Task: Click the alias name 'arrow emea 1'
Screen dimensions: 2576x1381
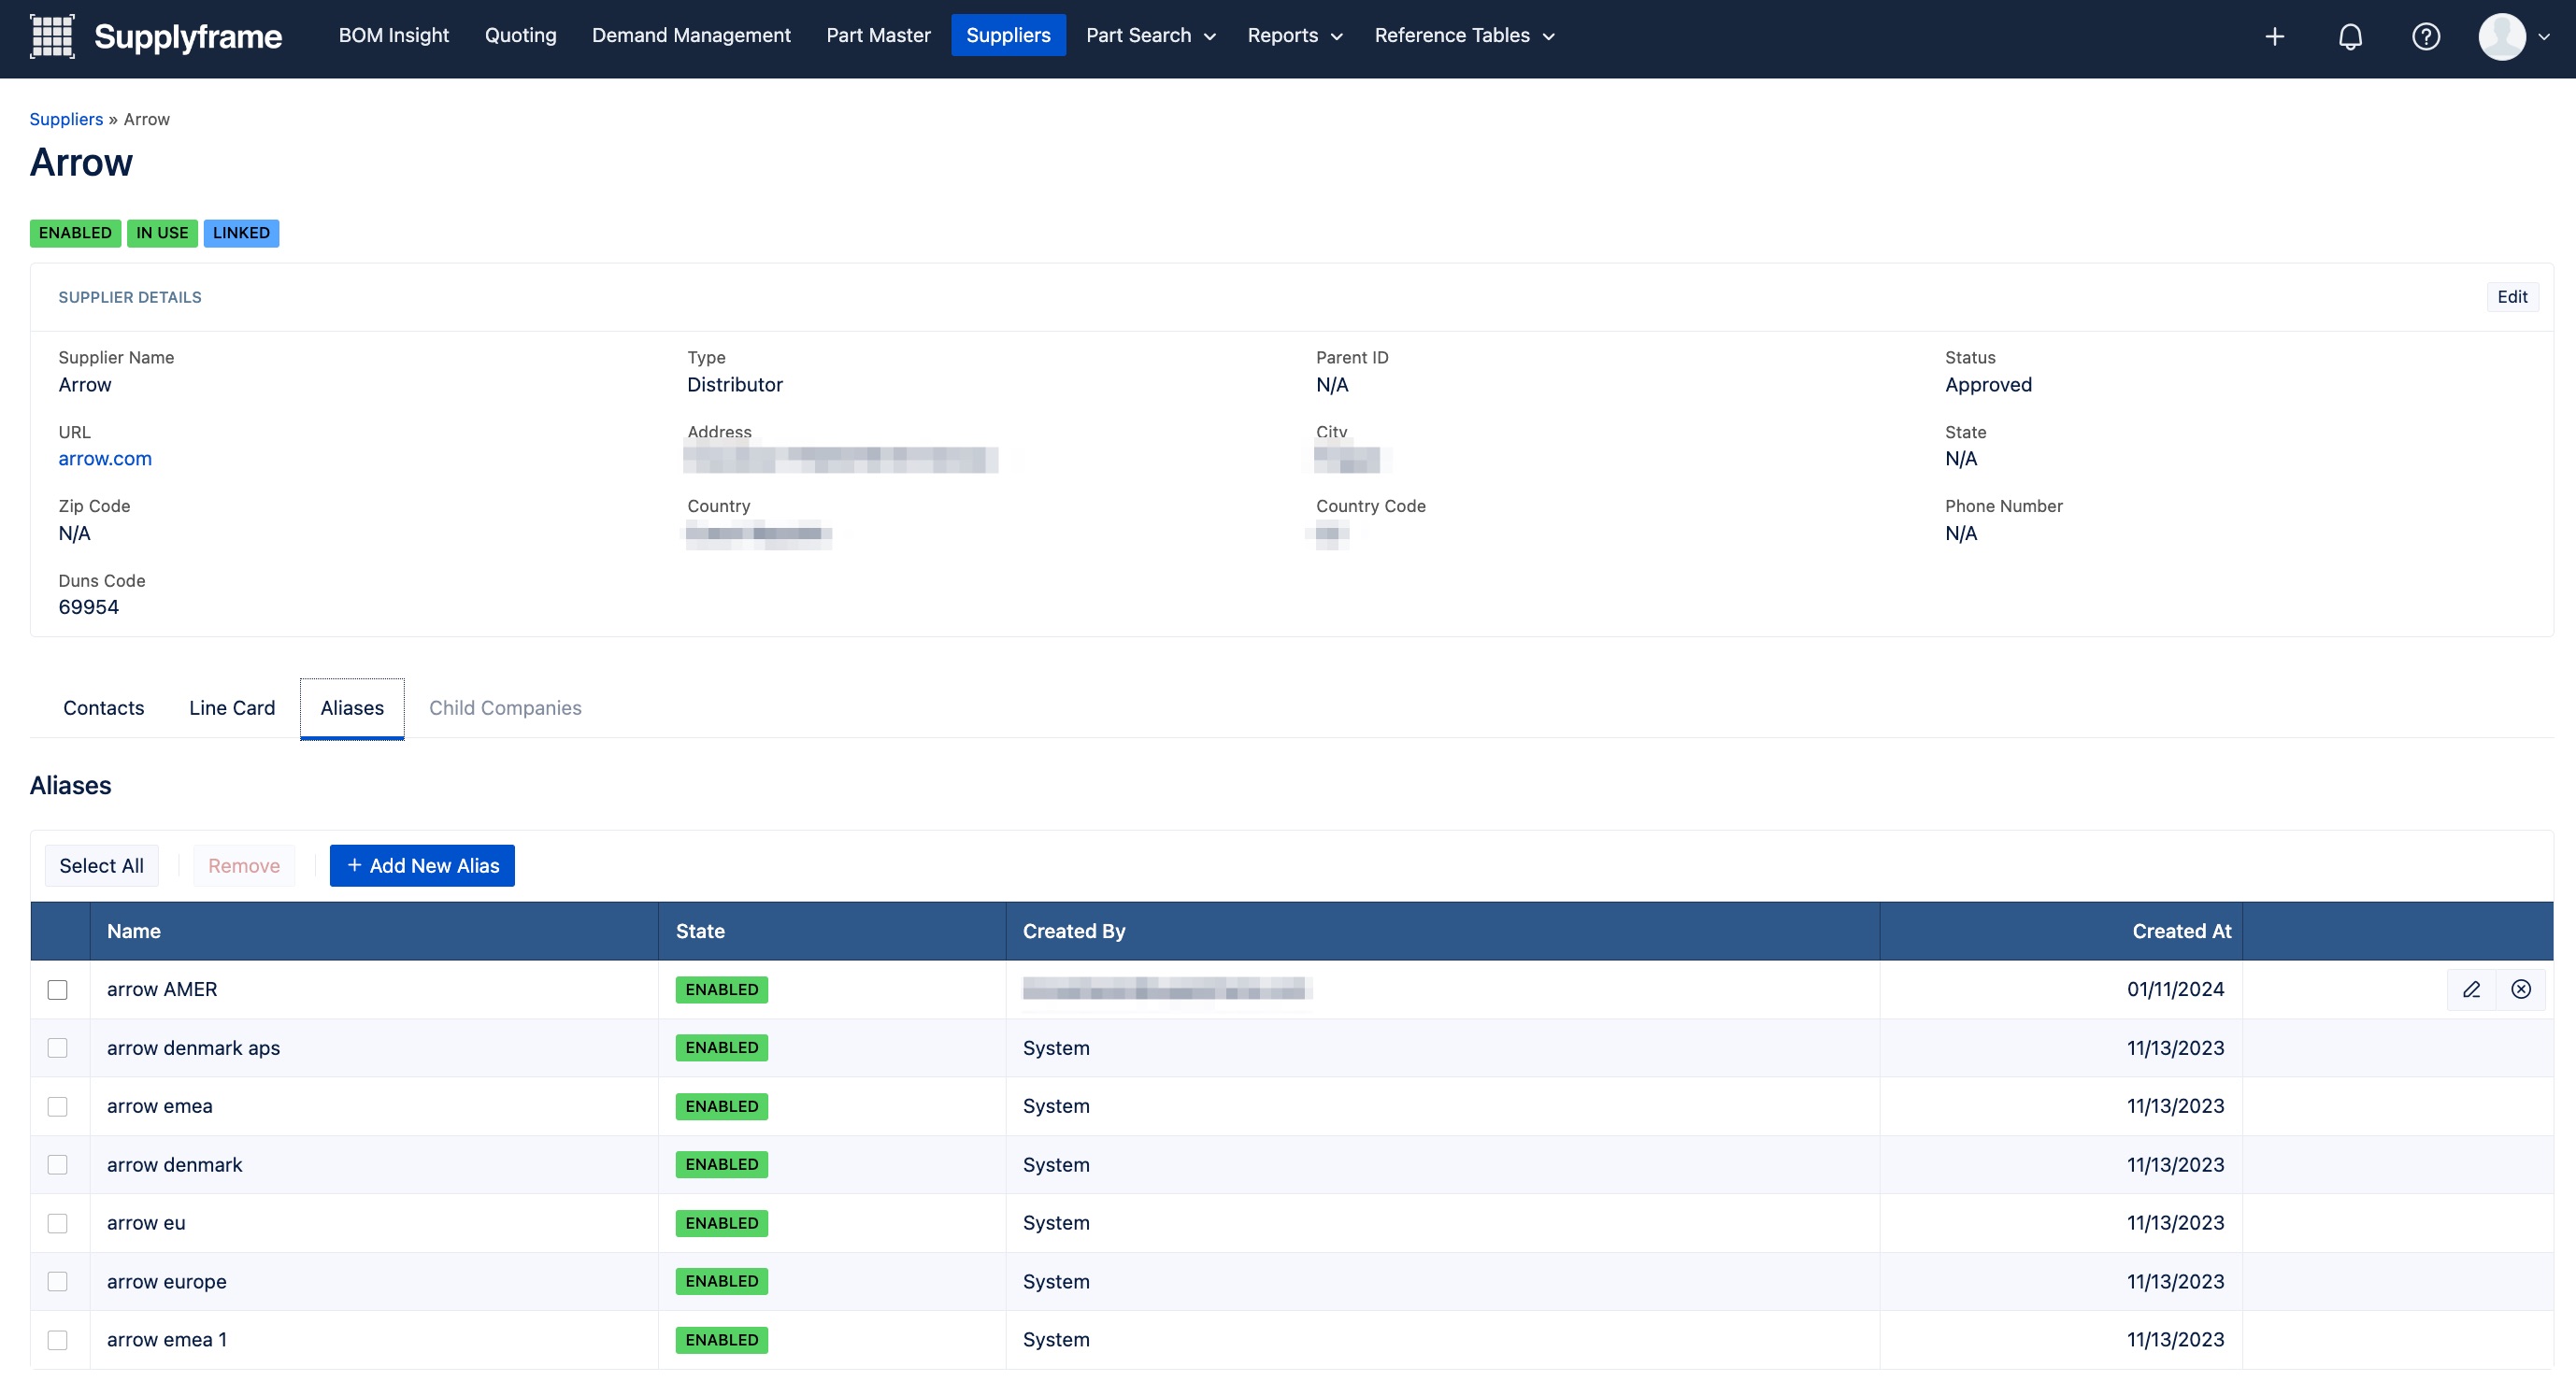Action: [167, 1340]
